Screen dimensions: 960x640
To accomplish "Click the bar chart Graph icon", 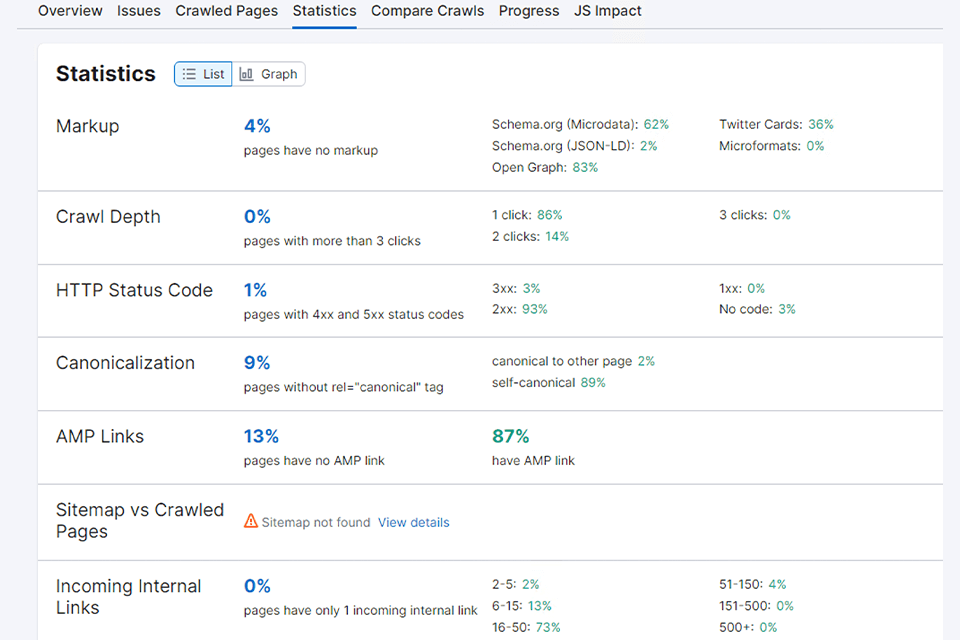I will pyautogui.click(x=246, y=74).
